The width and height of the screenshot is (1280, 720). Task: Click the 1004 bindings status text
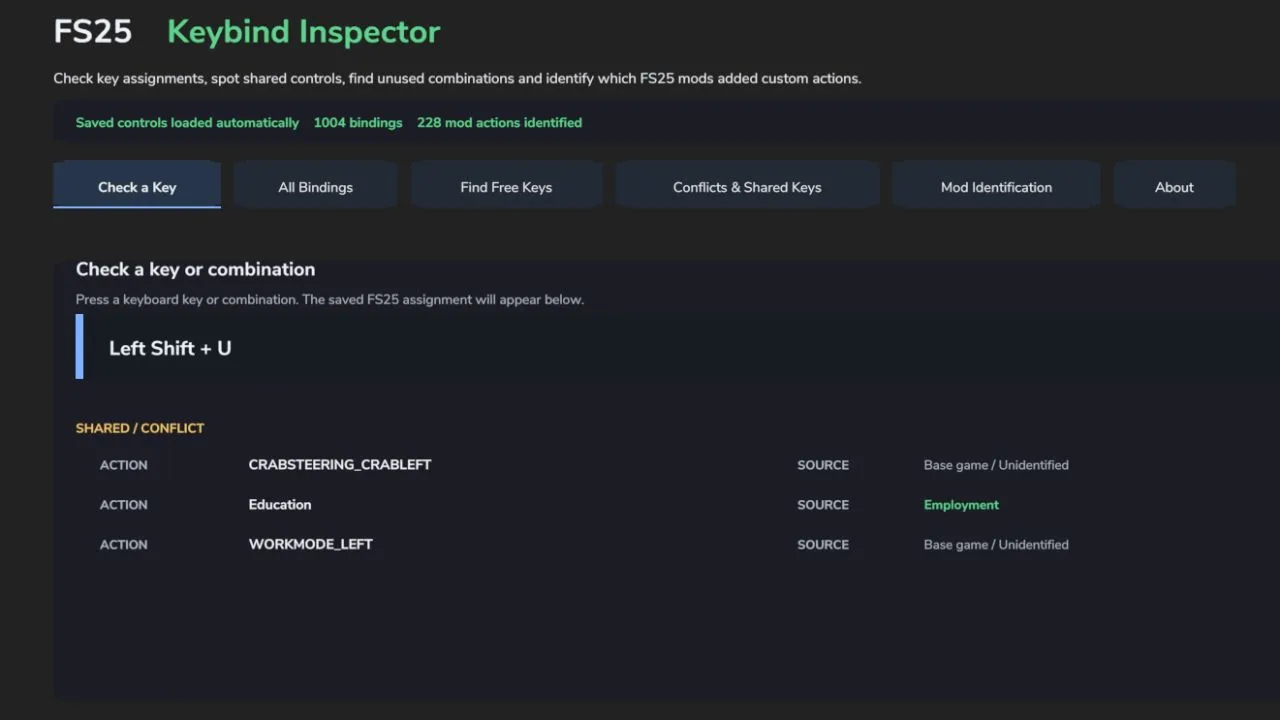[x=358, y=123]
